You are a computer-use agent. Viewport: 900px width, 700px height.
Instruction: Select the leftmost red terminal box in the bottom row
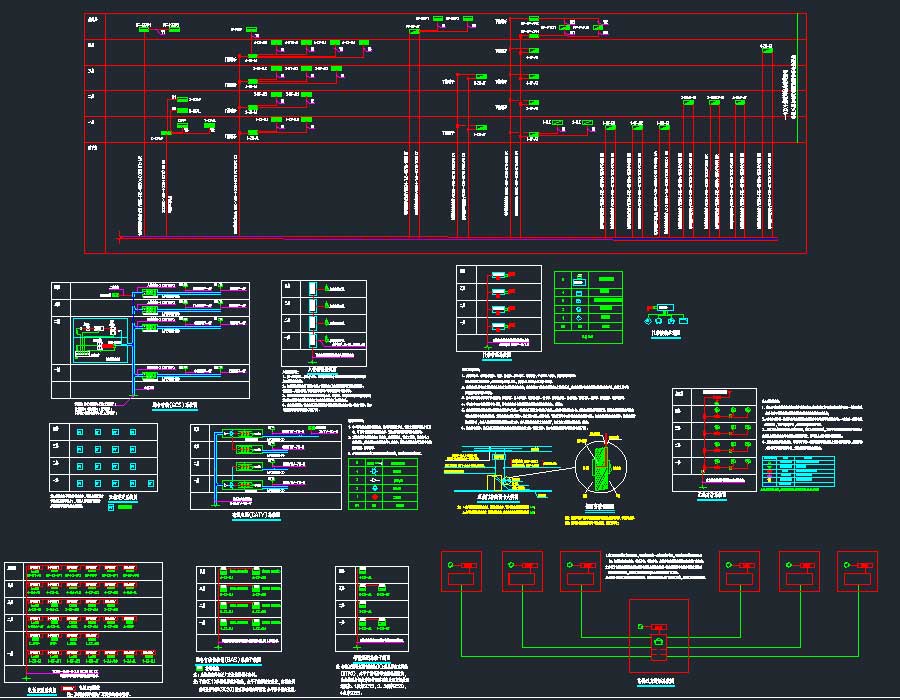tap(461, 571)
